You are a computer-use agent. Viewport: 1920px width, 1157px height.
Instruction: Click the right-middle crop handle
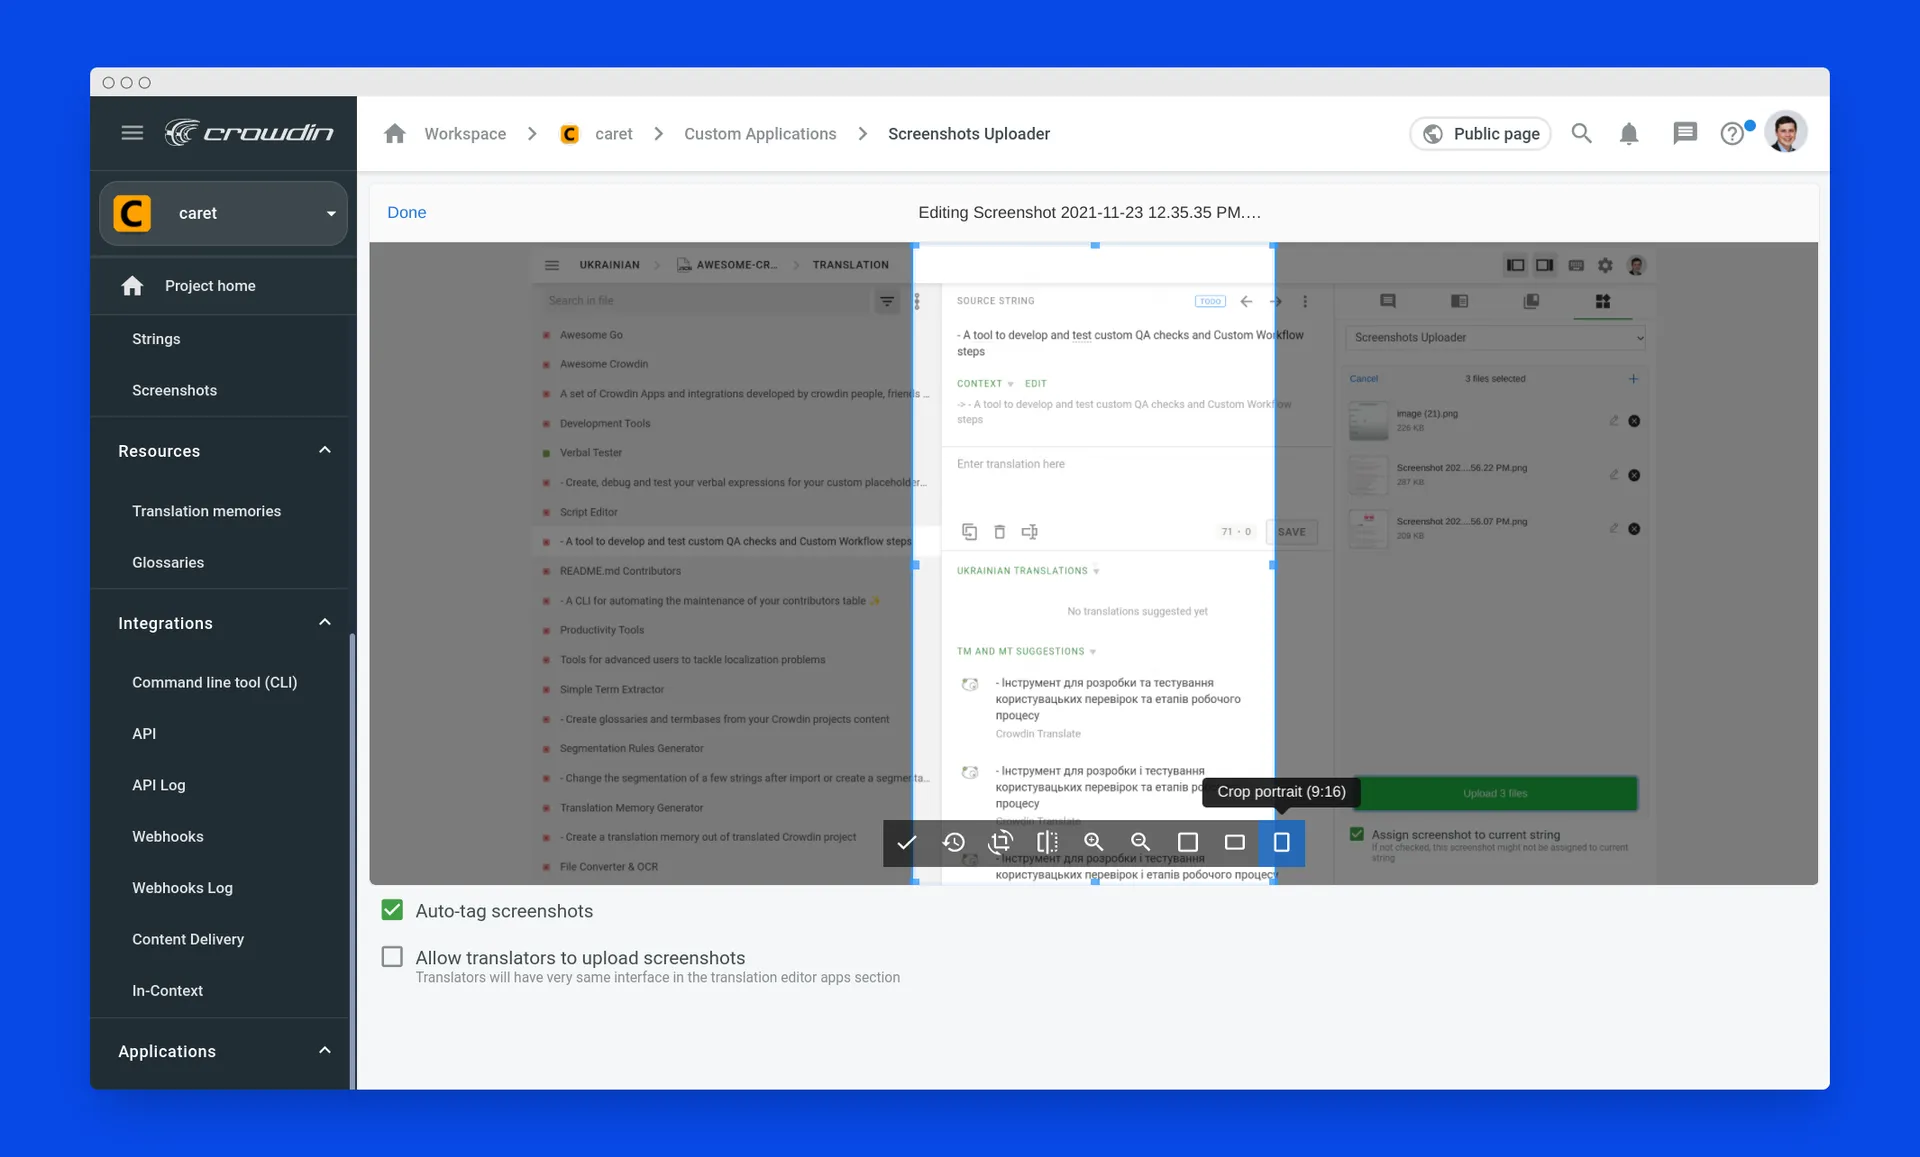1273,565
